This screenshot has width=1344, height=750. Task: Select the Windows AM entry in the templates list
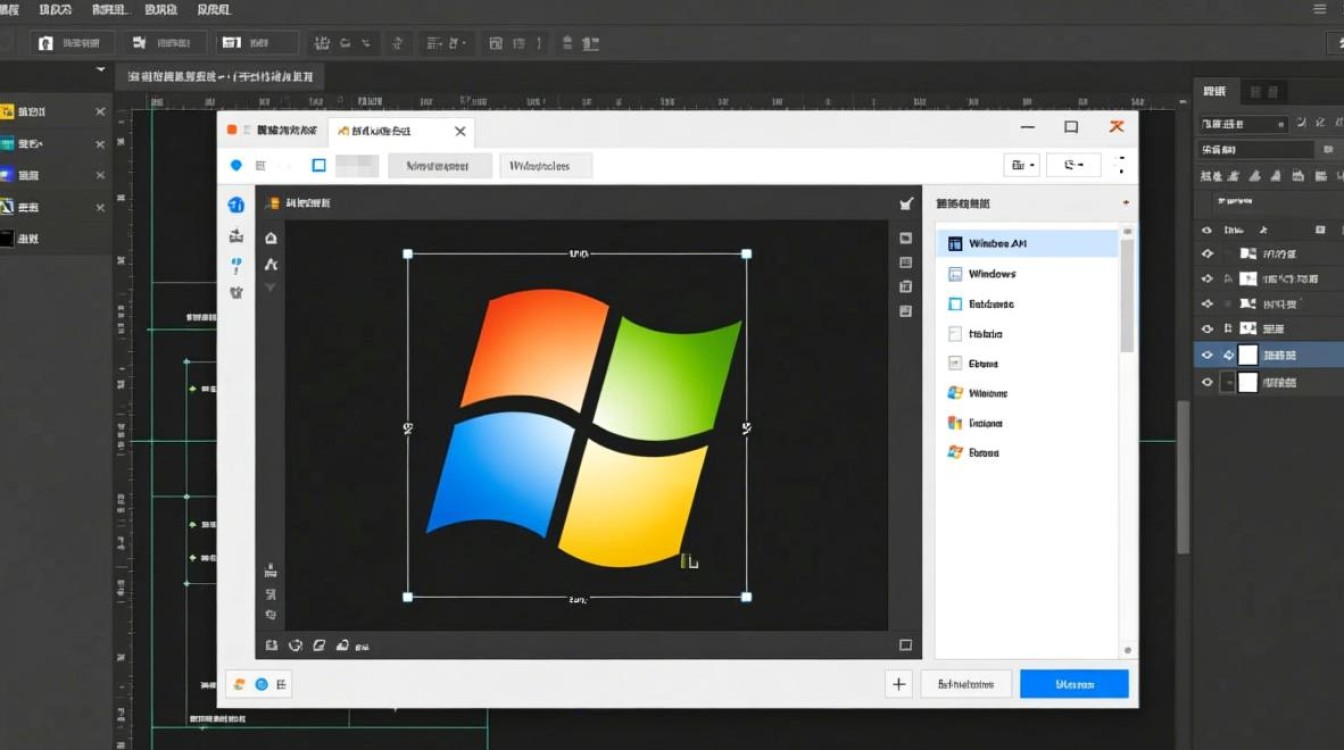tap(1025, 242)
